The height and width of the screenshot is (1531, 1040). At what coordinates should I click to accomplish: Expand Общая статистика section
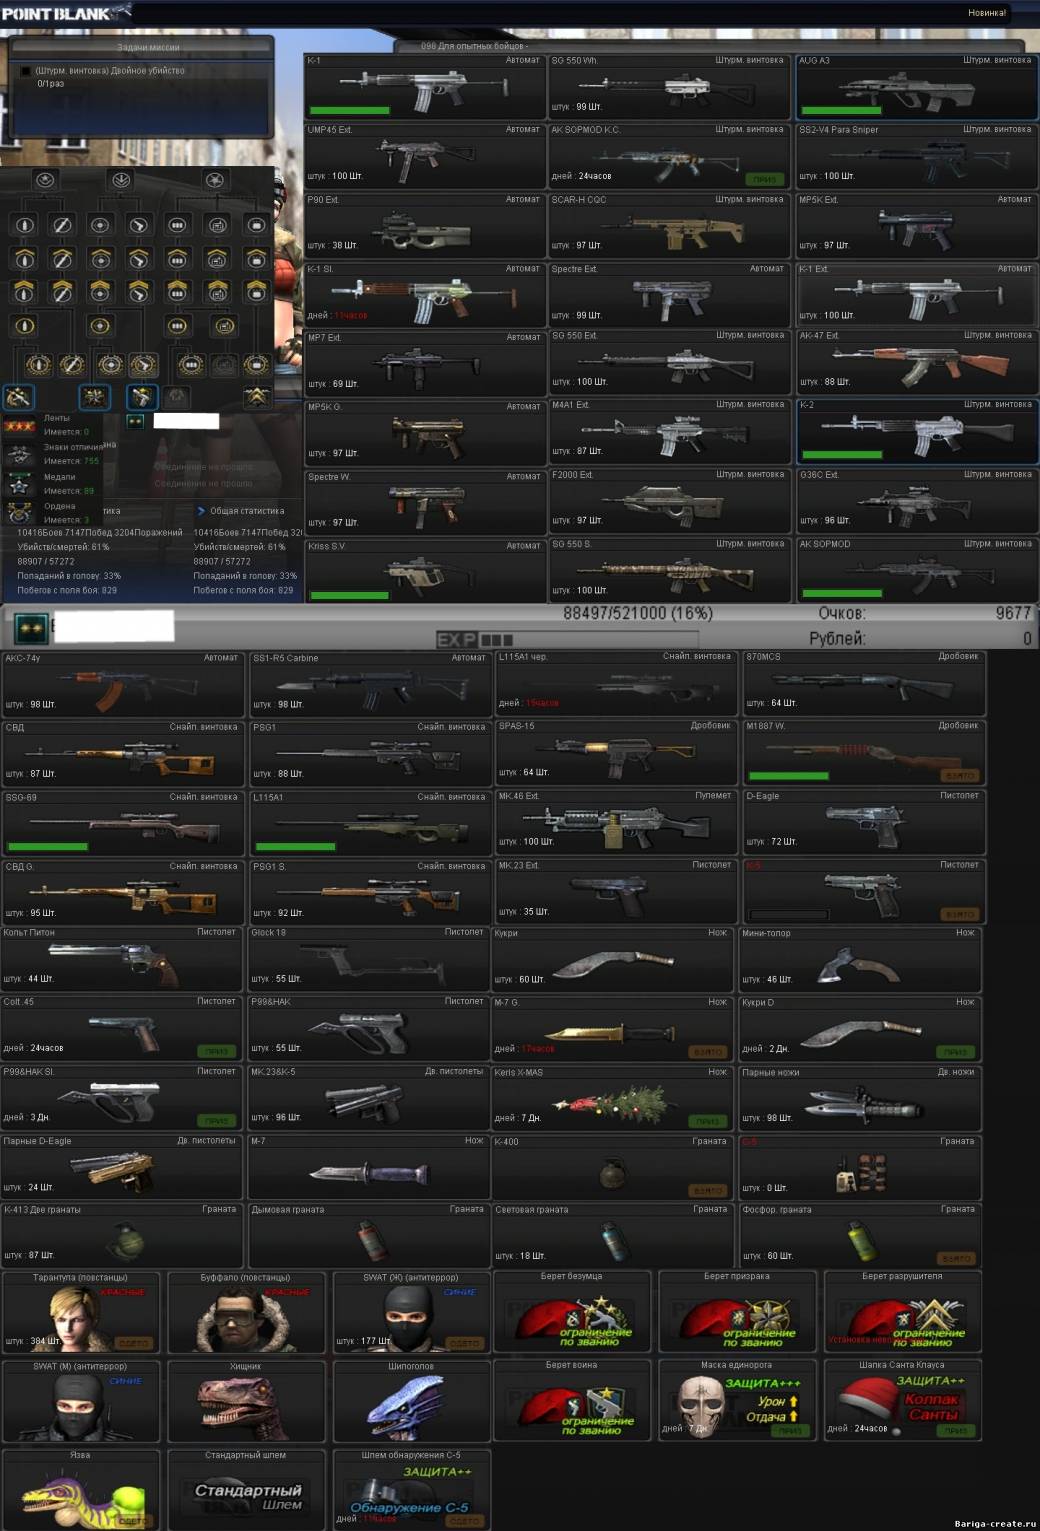click(240, 511)
